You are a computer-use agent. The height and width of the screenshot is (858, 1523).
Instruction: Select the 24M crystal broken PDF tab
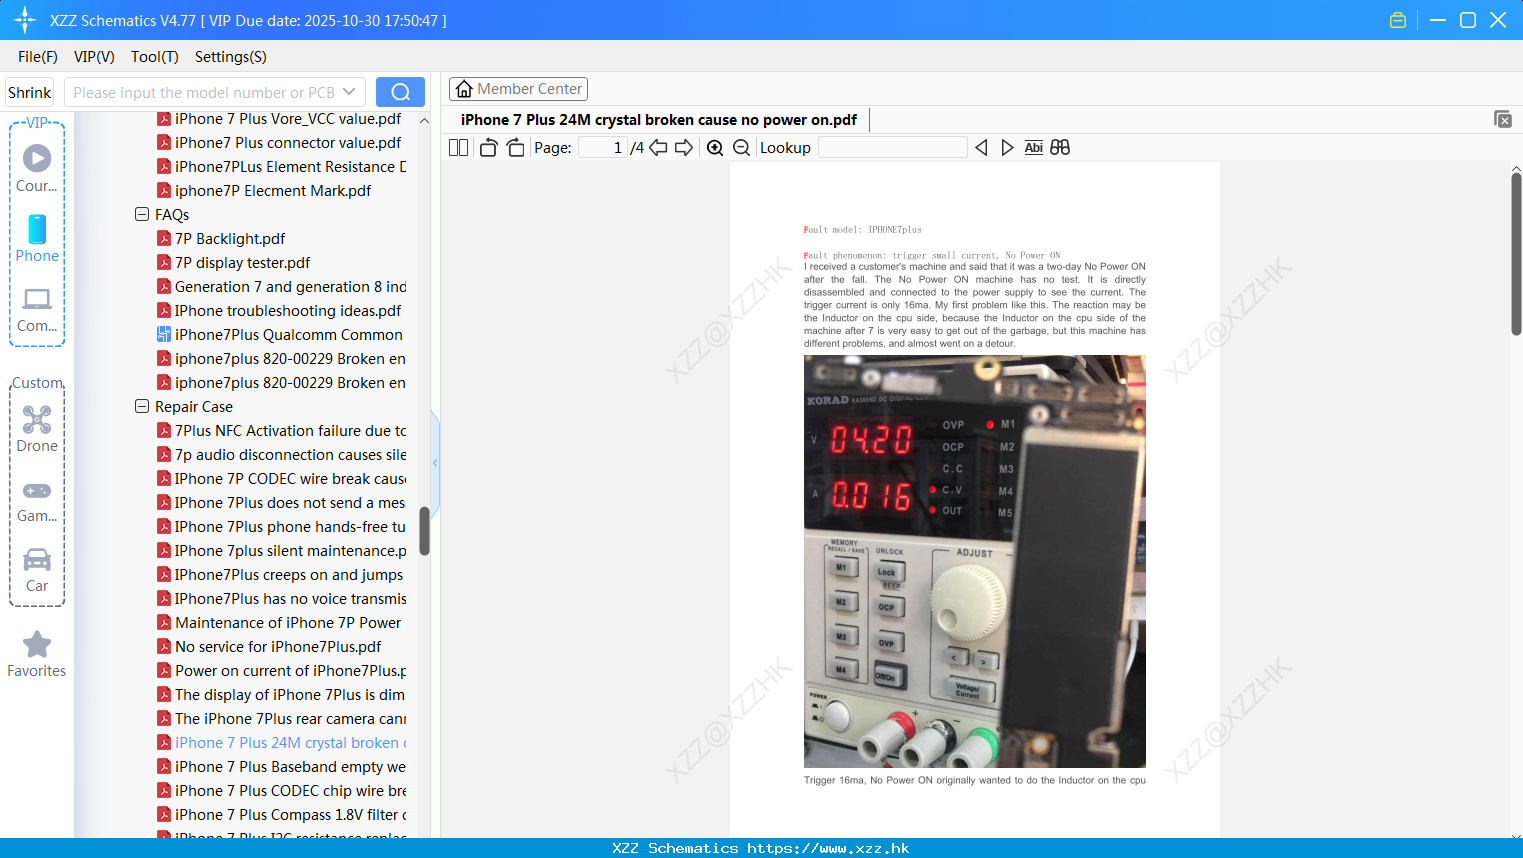coord(659,120)
